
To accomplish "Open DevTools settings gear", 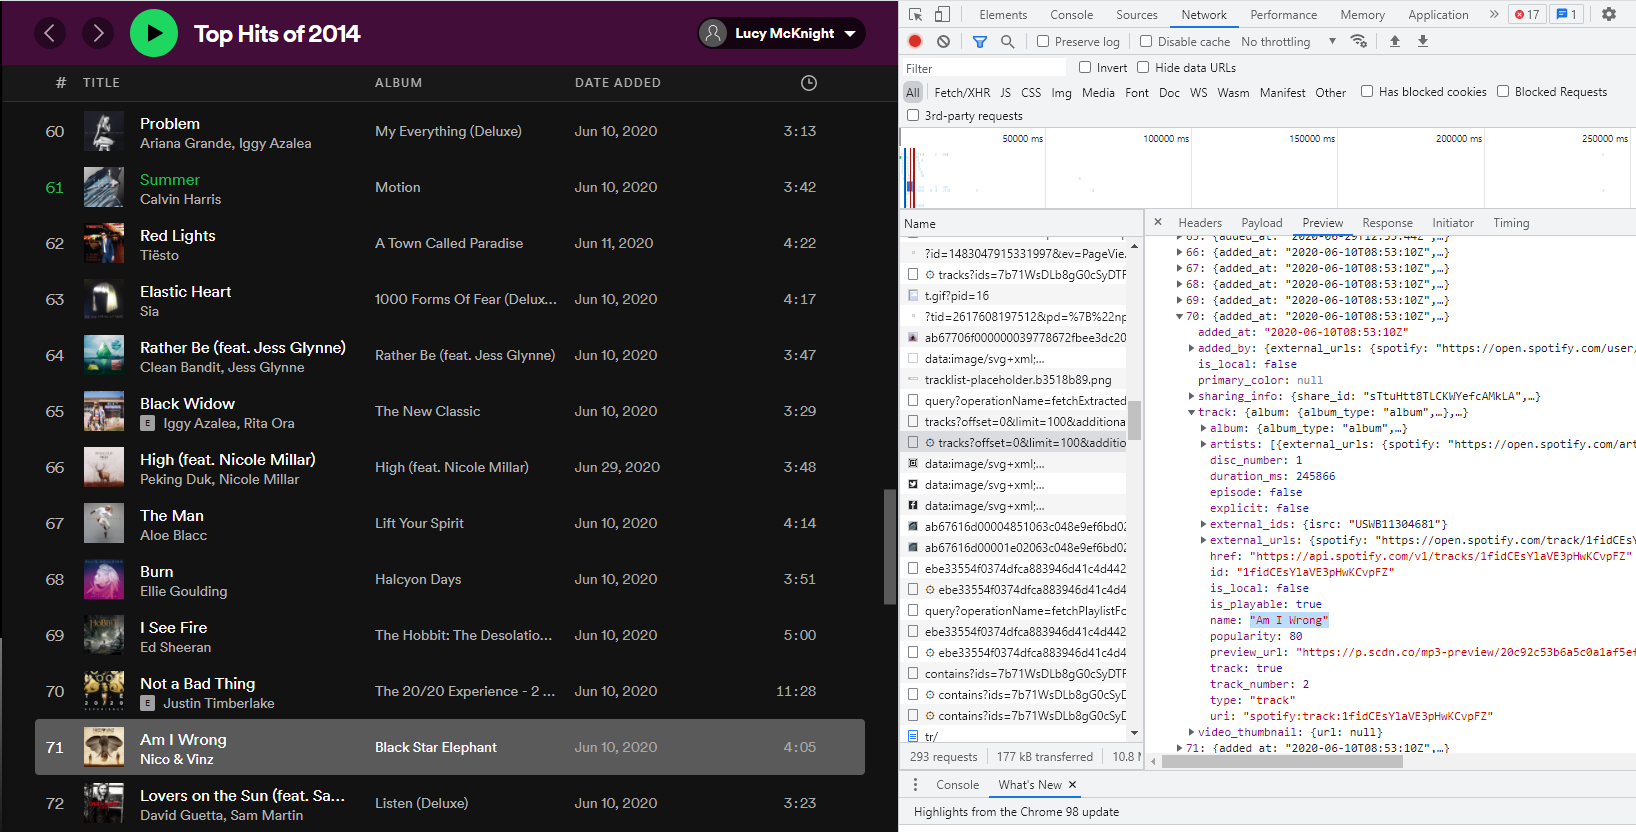I will (x=1608, y=14).
